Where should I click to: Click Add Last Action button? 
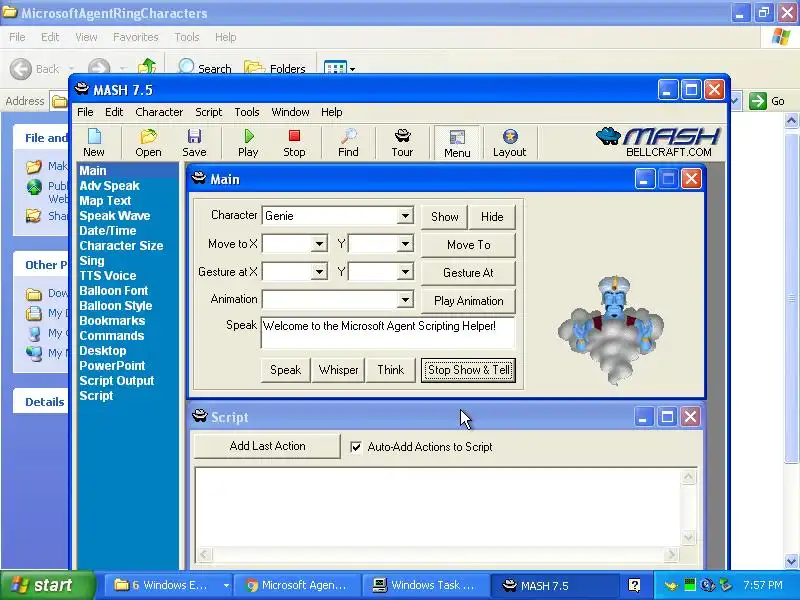(x=267, y=446)
